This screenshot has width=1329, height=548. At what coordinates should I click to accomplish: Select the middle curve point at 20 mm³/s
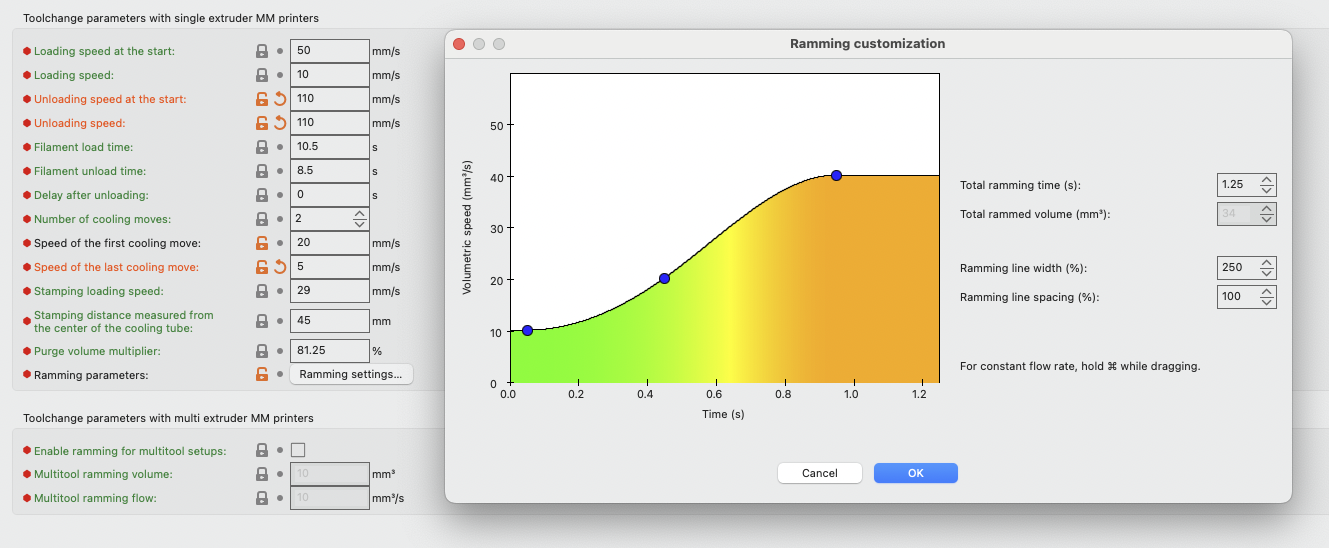click(x=664, y=278)
